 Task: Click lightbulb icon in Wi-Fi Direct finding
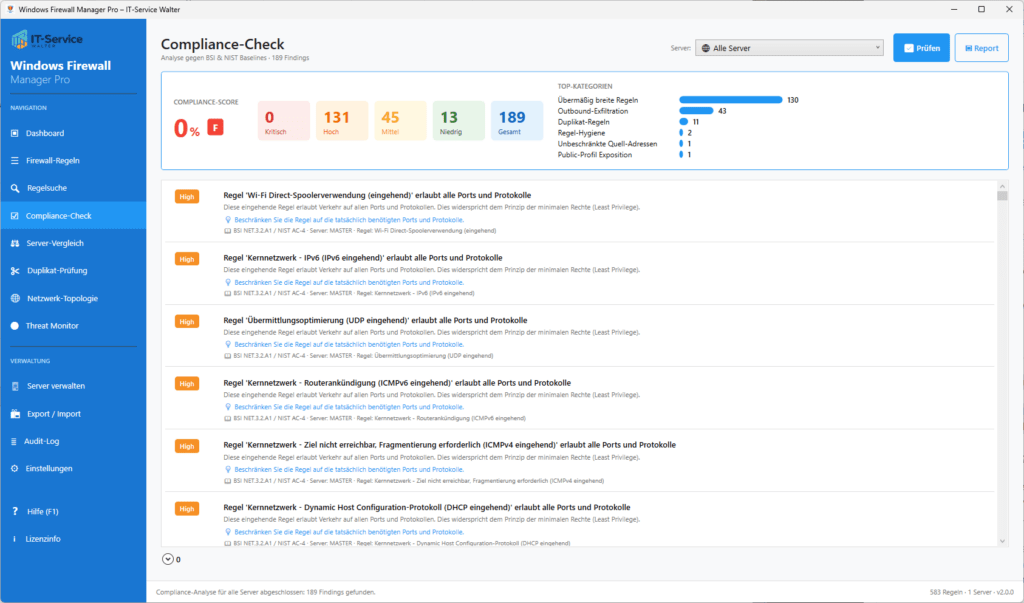[228, 220]
